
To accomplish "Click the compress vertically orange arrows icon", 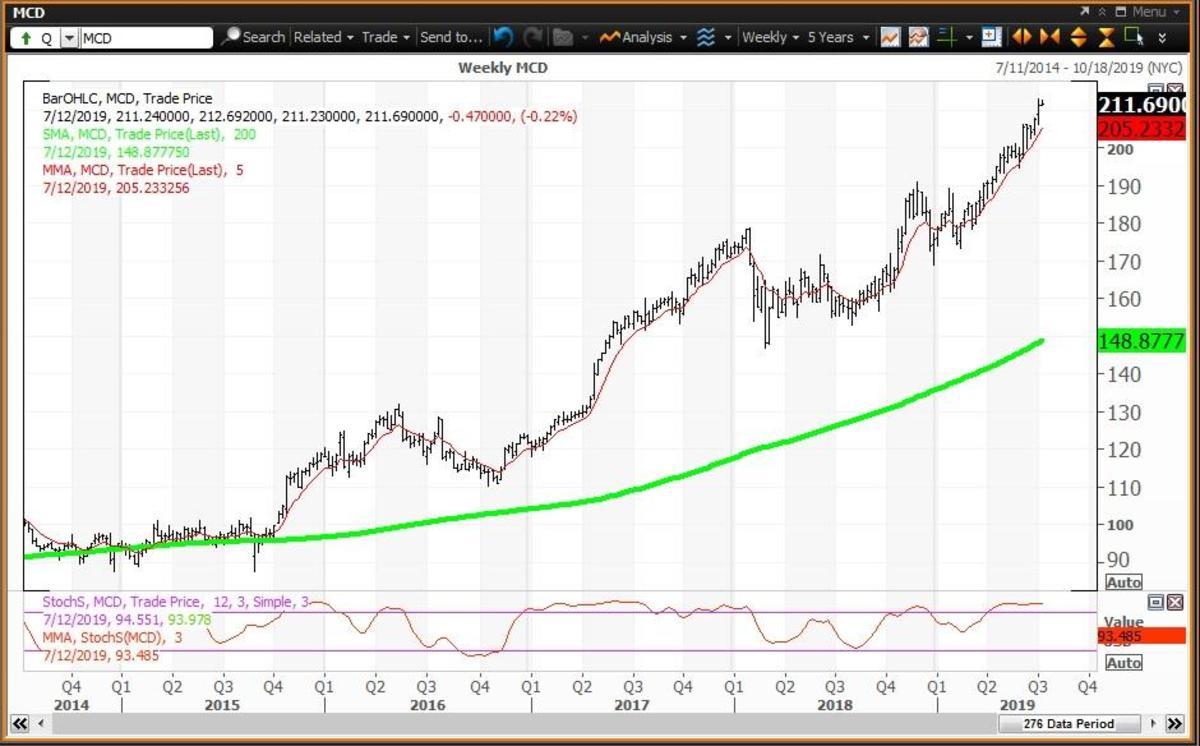I will tap(1106, 37).
